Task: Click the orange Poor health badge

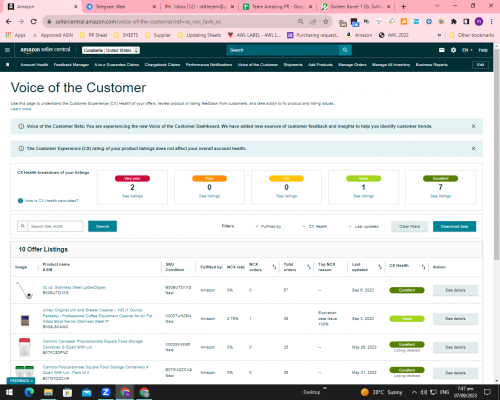Action: pos(209,179)
